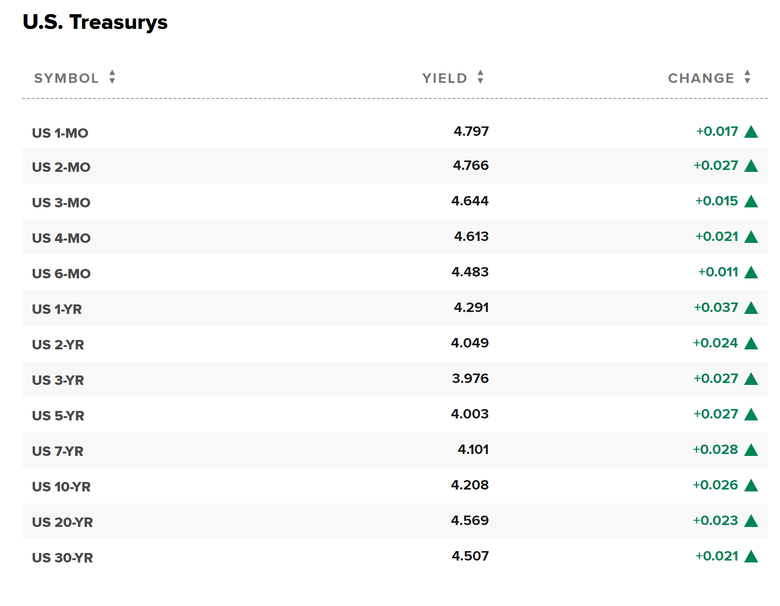This screenshot has height=606, width=780.
Task: Sort table by Yield column arrows
Action: click(480, 77)
